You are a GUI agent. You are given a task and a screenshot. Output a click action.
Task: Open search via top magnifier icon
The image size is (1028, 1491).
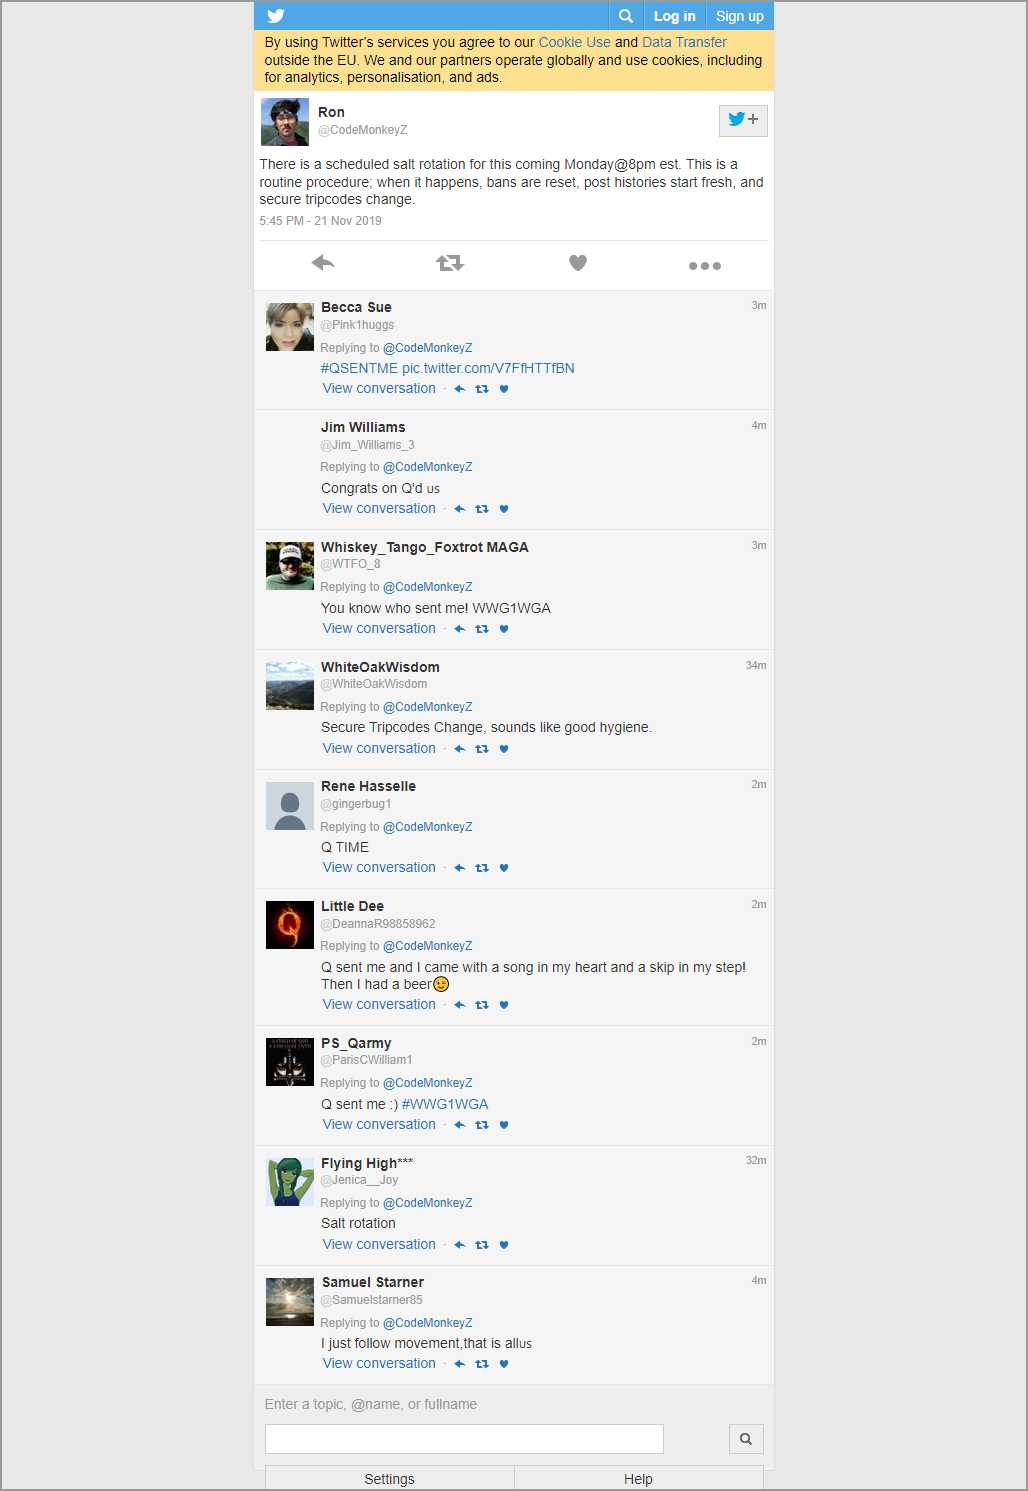click(x=625, y=16)
